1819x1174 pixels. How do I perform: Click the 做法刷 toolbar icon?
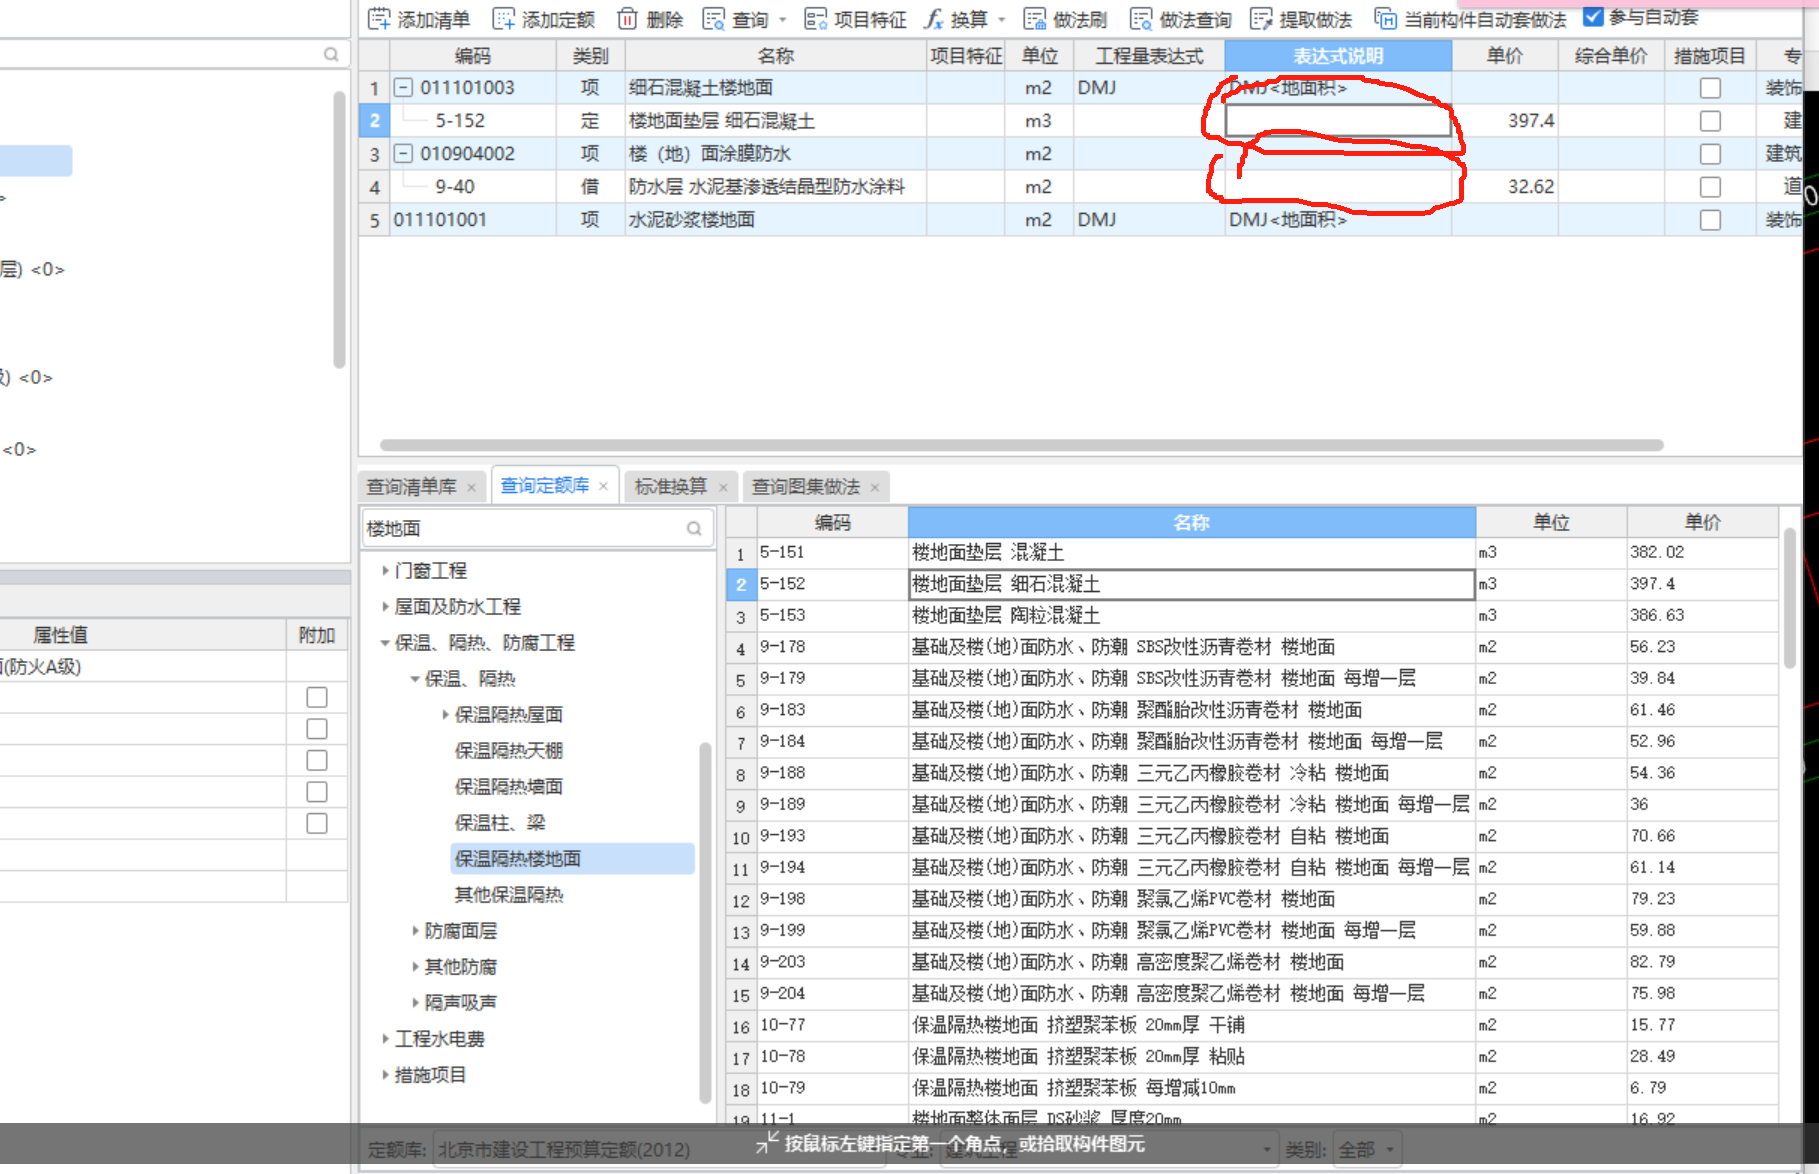[1034, 19]
